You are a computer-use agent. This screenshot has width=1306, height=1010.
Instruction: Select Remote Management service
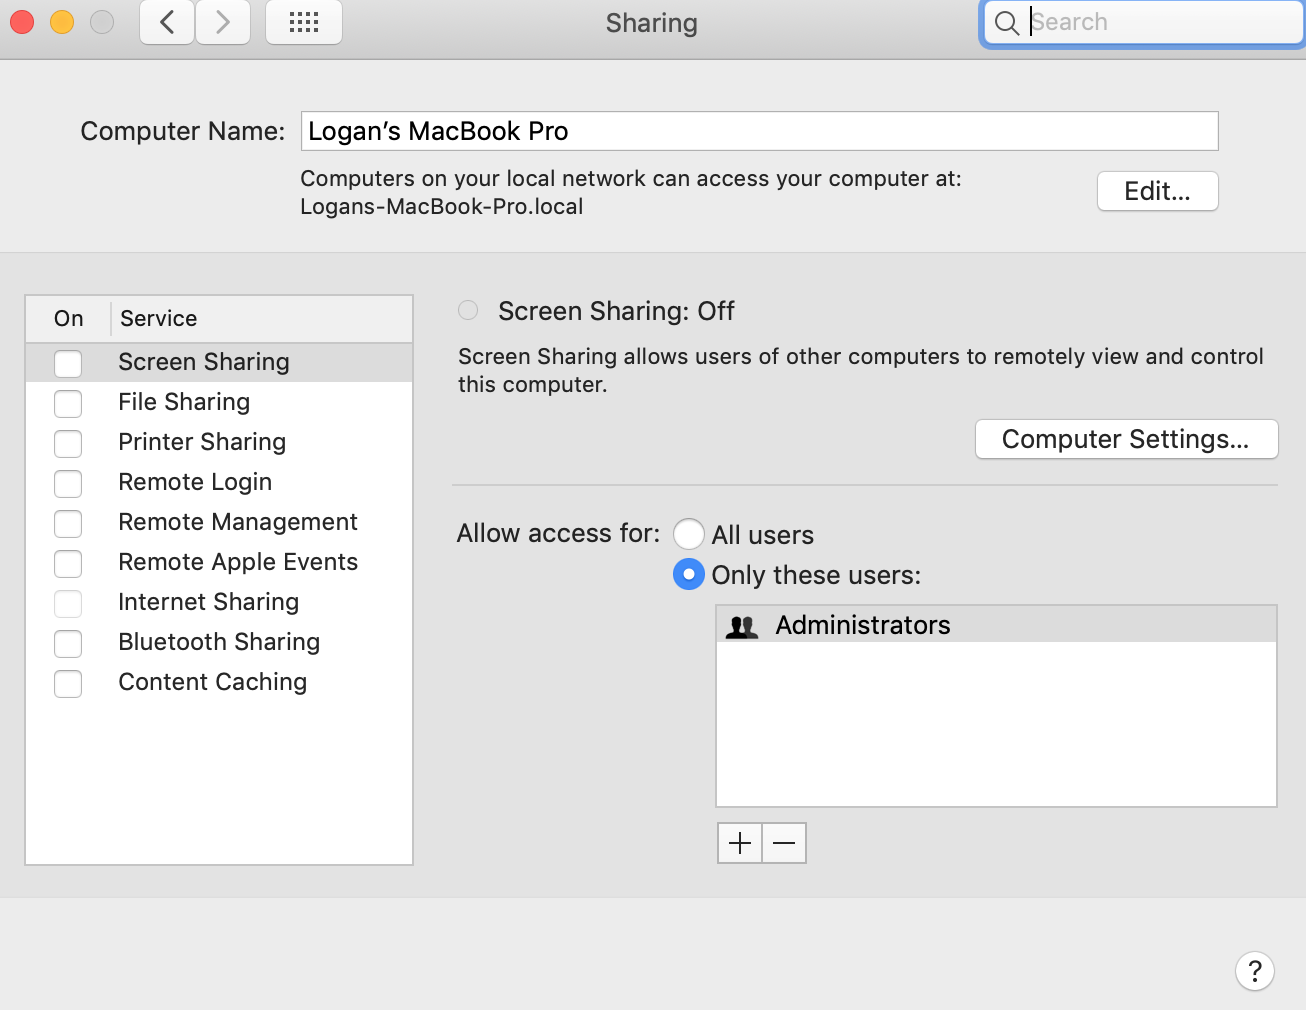tap(219, 522)
